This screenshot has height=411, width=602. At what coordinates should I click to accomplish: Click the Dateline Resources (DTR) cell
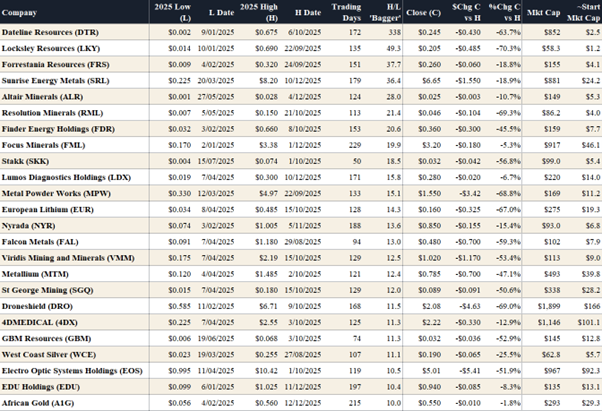pyautogui.click(x=48, y=33)
